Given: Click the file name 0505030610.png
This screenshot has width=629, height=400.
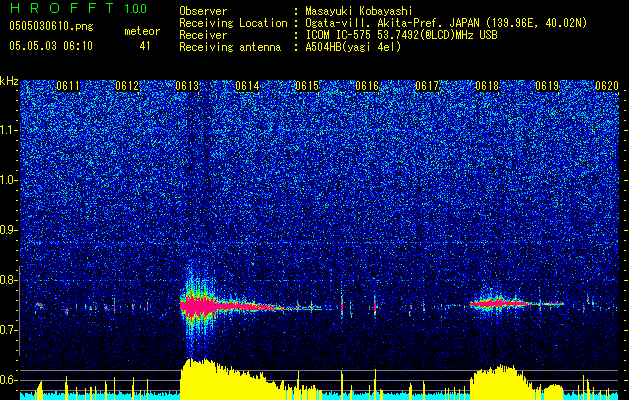Looking at the screenshot, I should [x=51, y=26].
